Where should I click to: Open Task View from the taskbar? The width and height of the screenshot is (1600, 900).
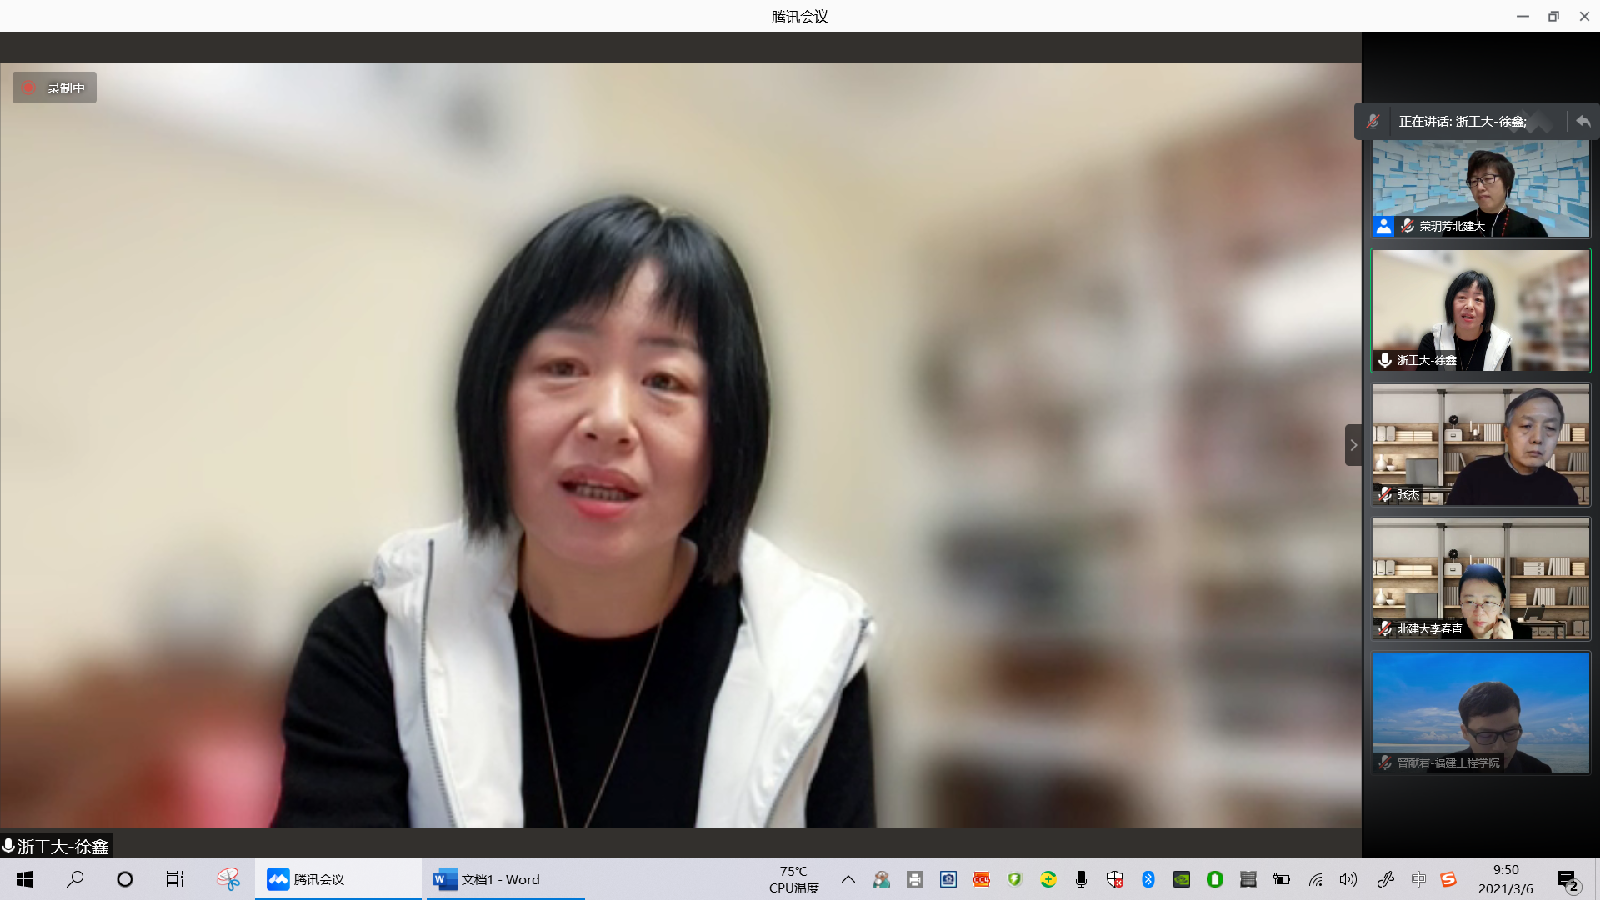pos(175,879)
